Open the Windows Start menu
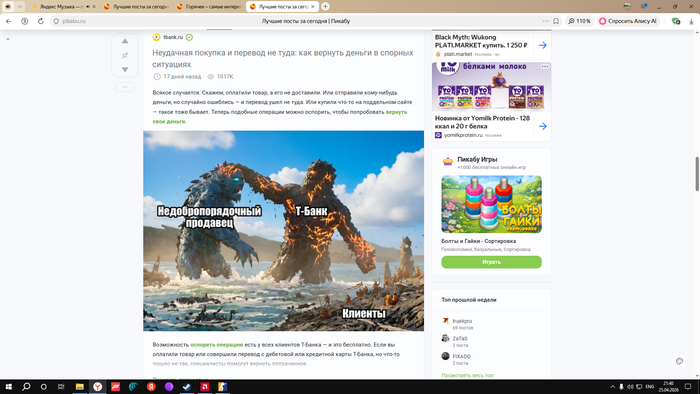 [x=8, y=386]
